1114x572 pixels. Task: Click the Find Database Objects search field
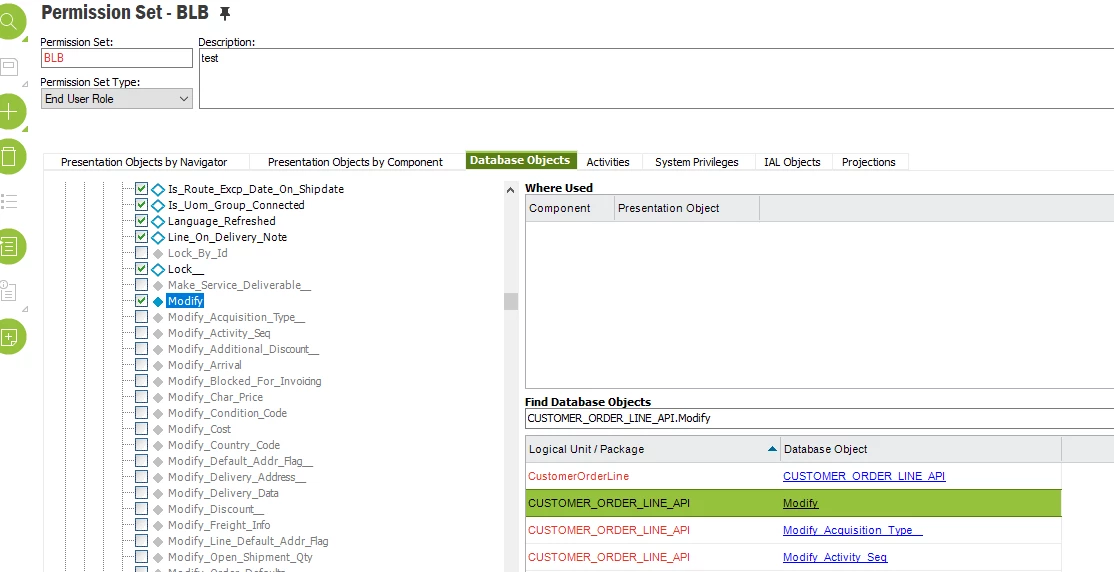point(818,418)
